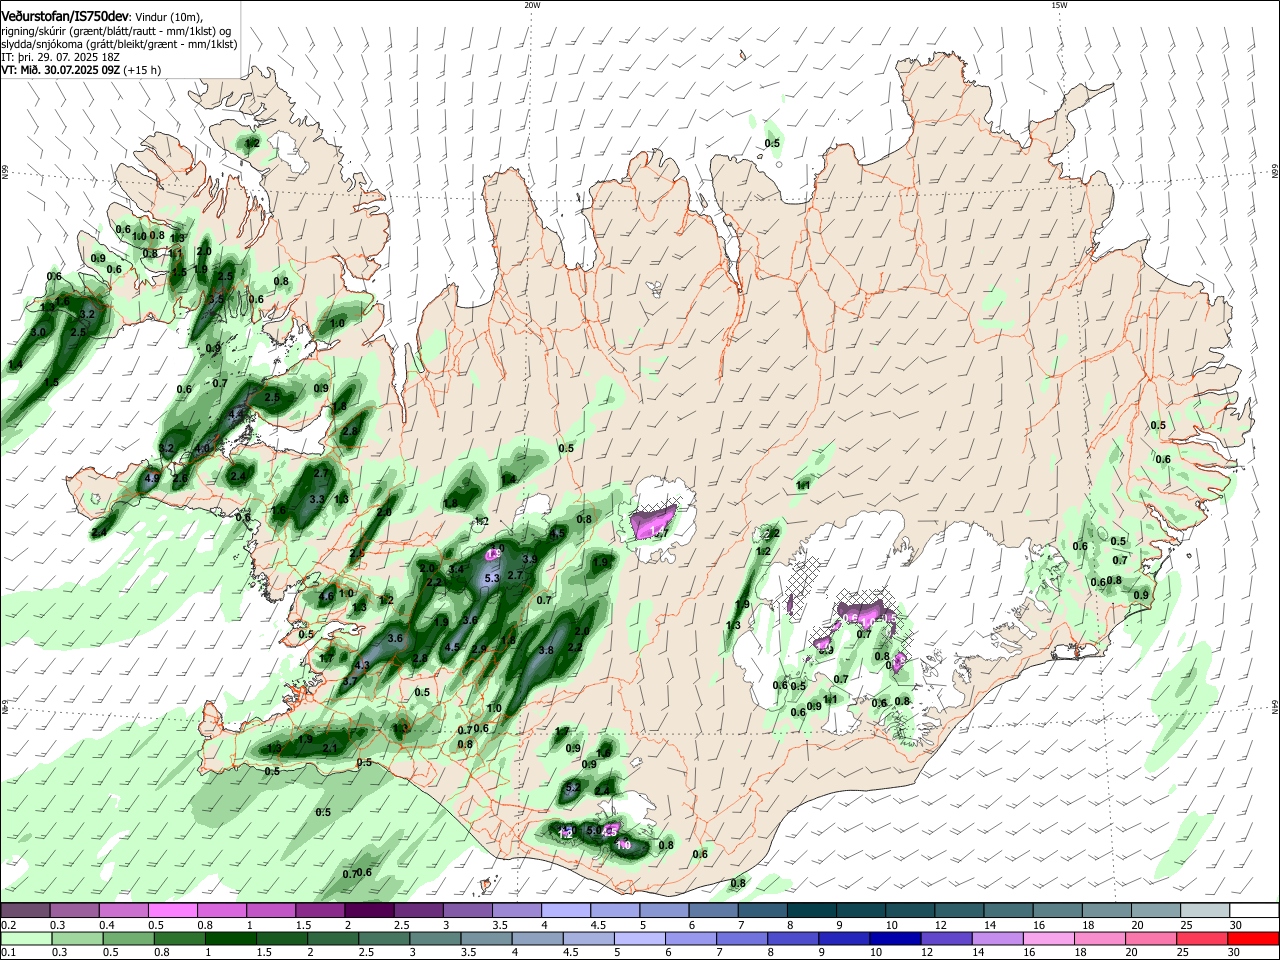Image resolution: width=1280 pixels, height=960 pixels.
Task: Click the 3.8 precipitation value on map
Action: [x=546, y=650]
